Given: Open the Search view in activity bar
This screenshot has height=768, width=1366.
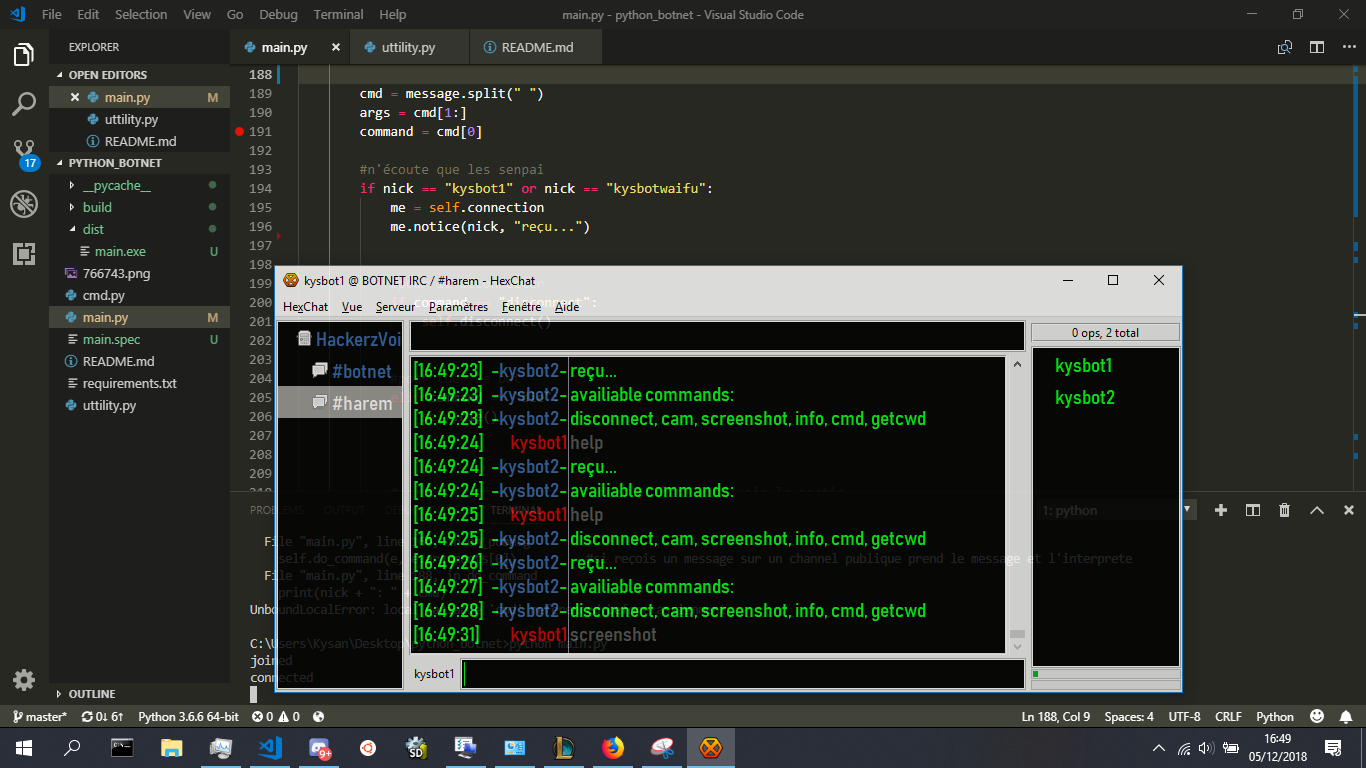Looking at the screenshot, I should (x=24, y=104).
